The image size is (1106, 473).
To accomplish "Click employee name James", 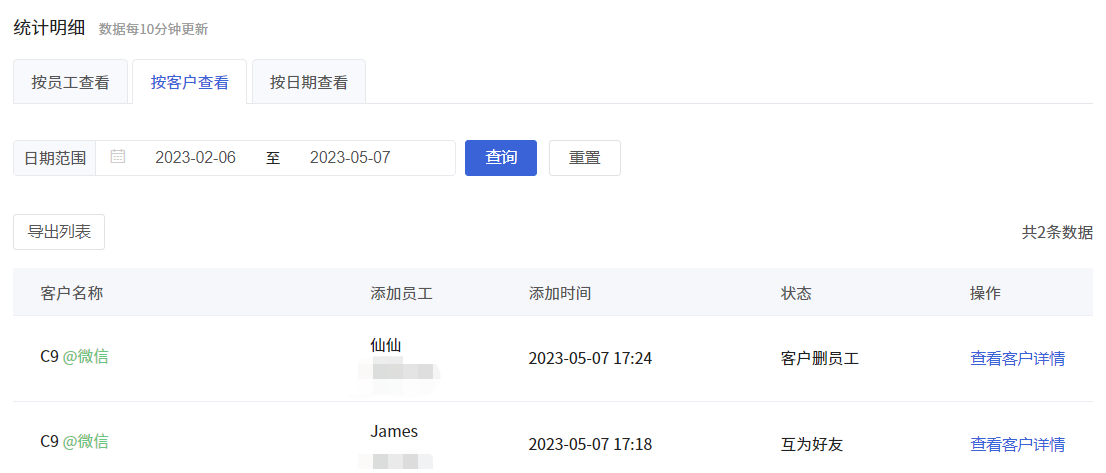I will (x=394, y=431).
